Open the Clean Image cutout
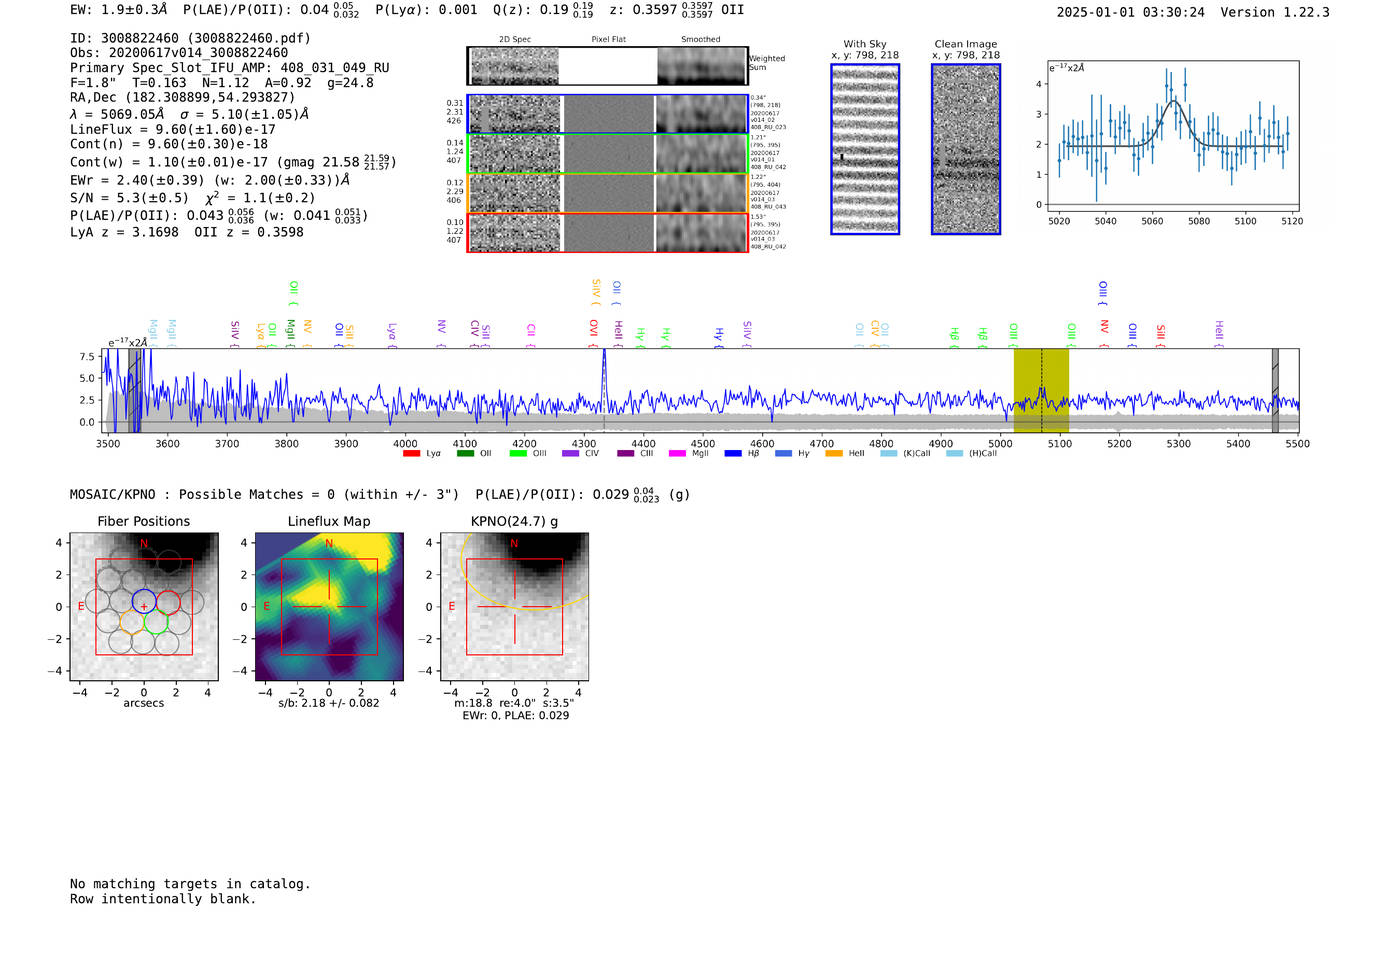1400x953 pixels. [x=966, y=149]
